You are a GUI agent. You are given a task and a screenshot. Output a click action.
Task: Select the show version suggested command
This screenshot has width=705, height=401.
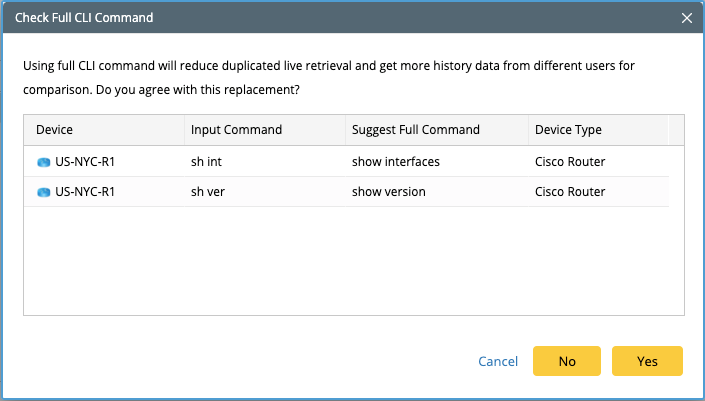tap(388, 192)
